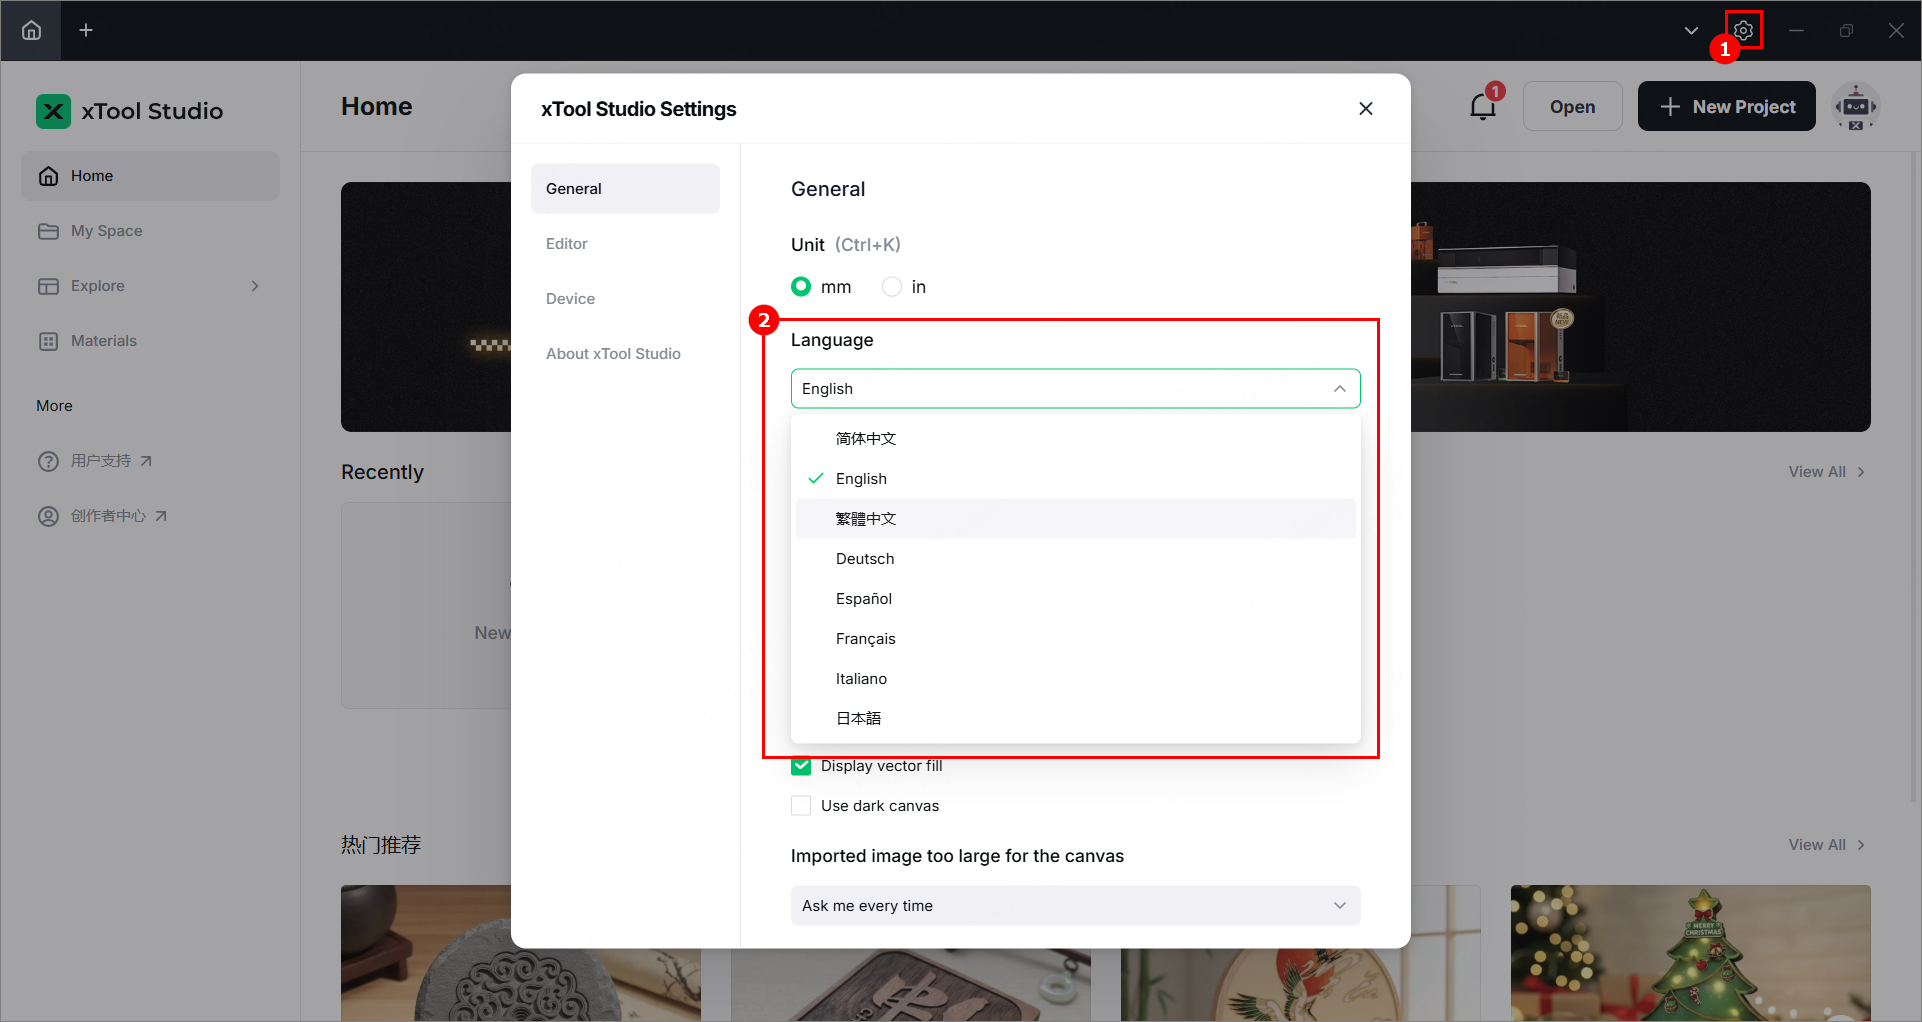Add a new tab with plus icon

click(x=86, y=30)
